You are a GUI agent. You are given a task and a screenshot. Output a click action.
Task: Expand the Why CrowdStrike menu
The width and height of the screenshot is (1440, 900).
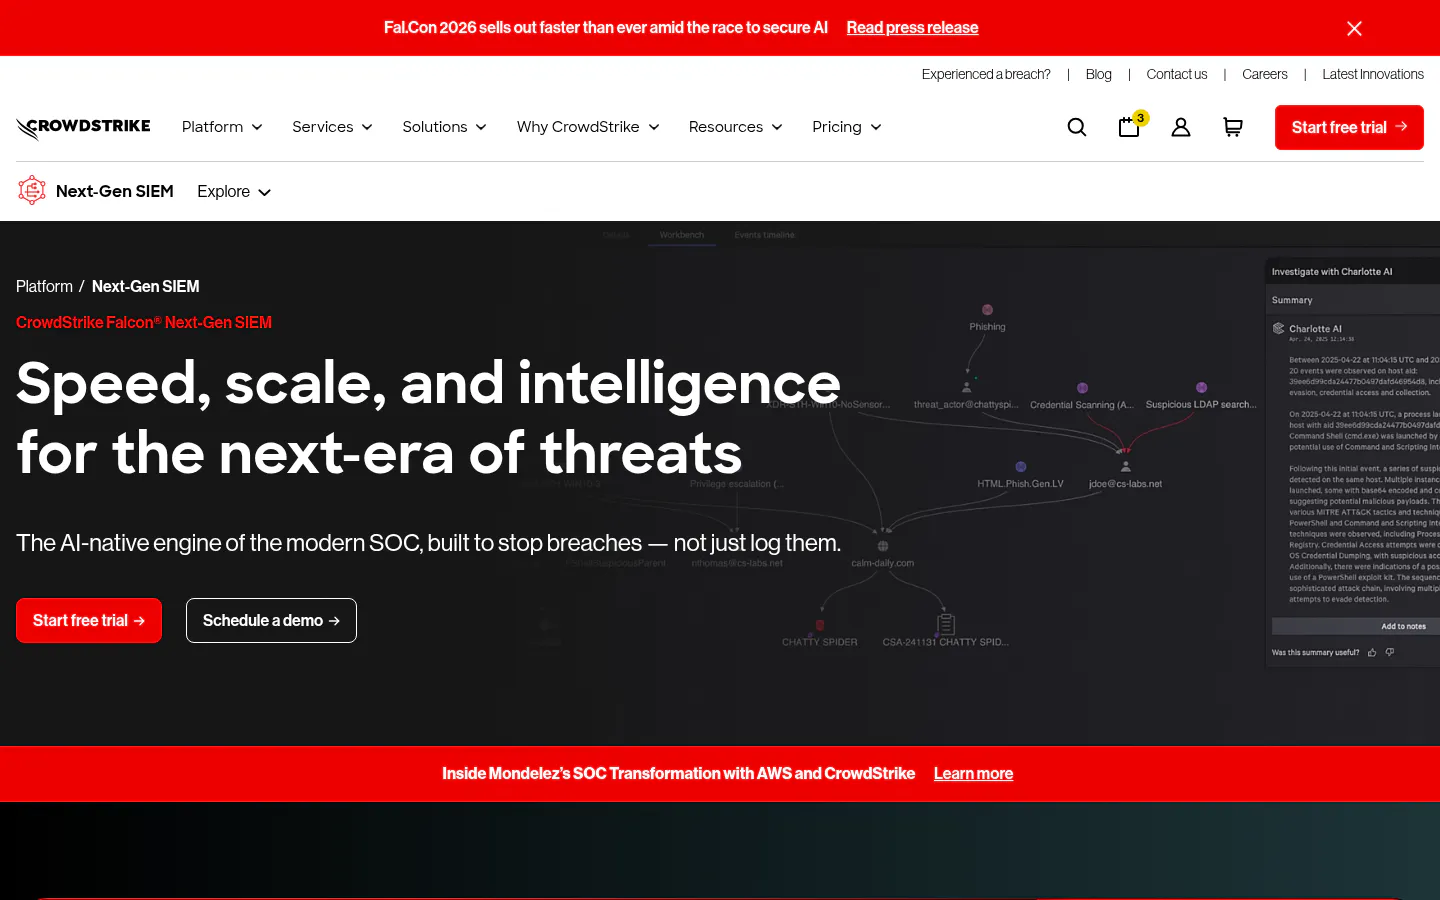pyautogui.click(x=588, y=127)
